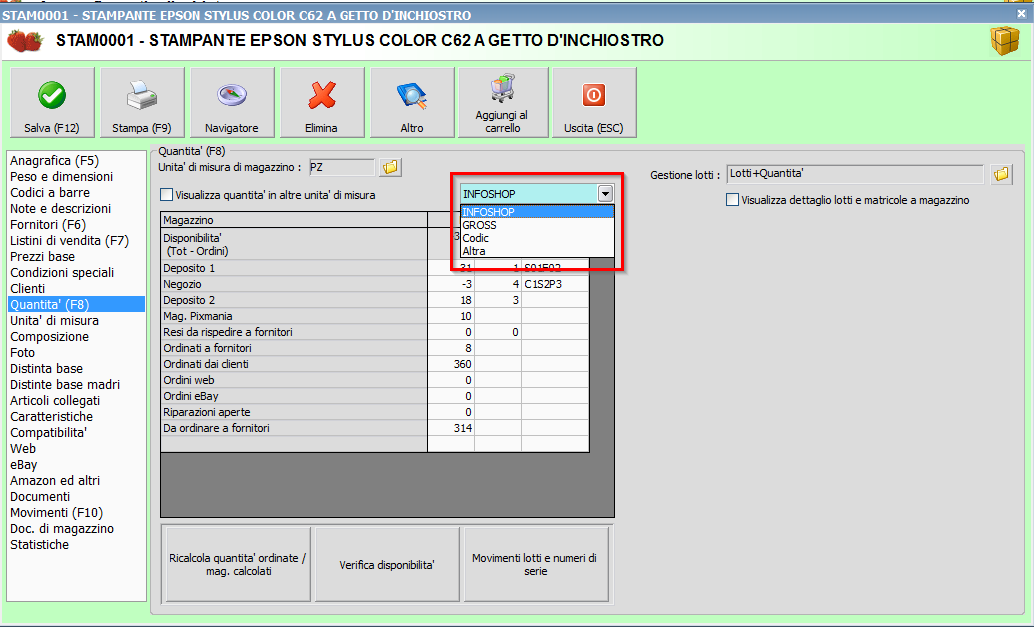Choose Codic from the dropdown list
Screen dimensions: 1034x627
(x=537, y=238)
